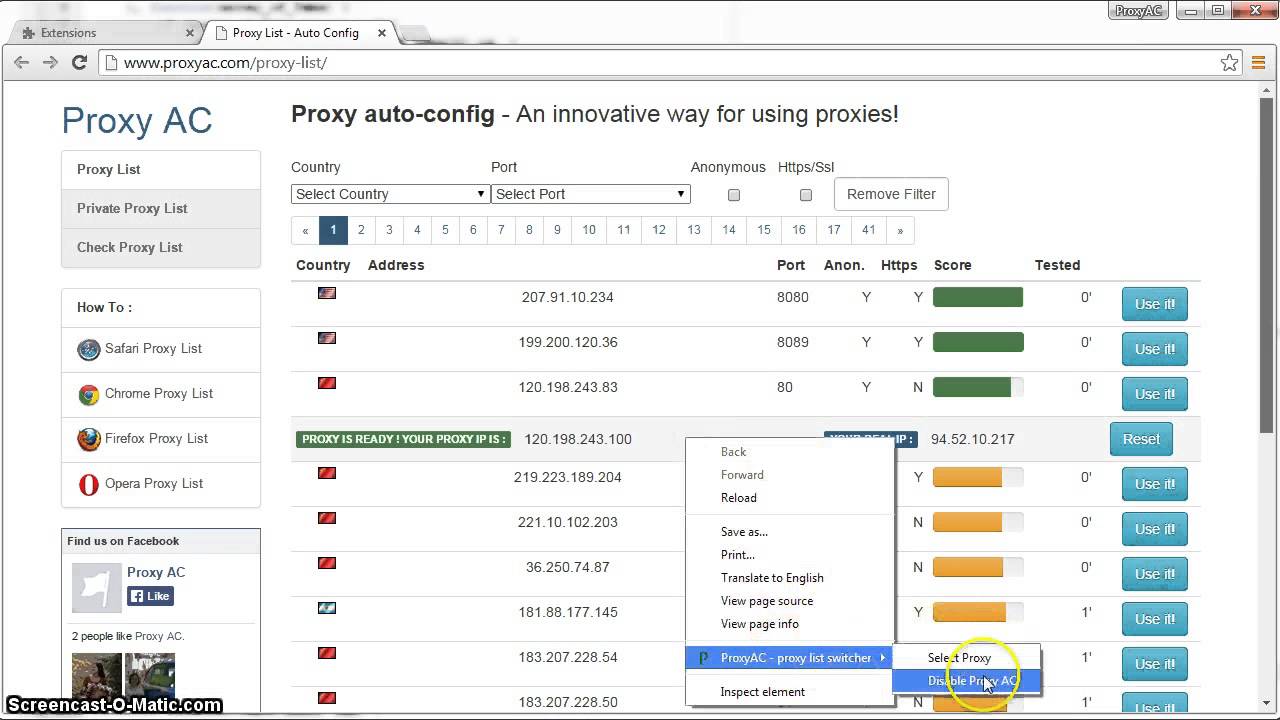Click the Chrome icon in How To list

(89, 394)
